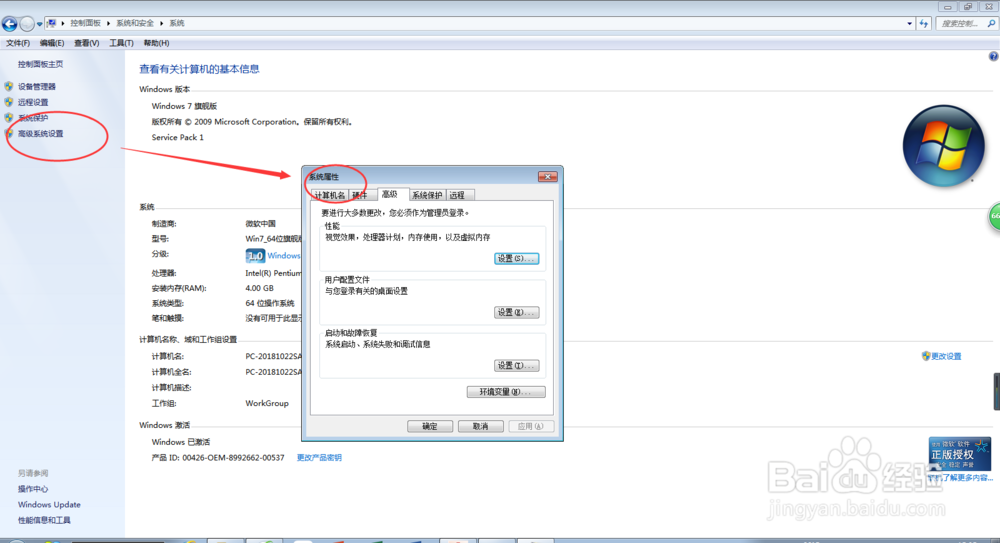Click 应用(A) button in dialog
The image size is (1000, 543).
point(531,426)
